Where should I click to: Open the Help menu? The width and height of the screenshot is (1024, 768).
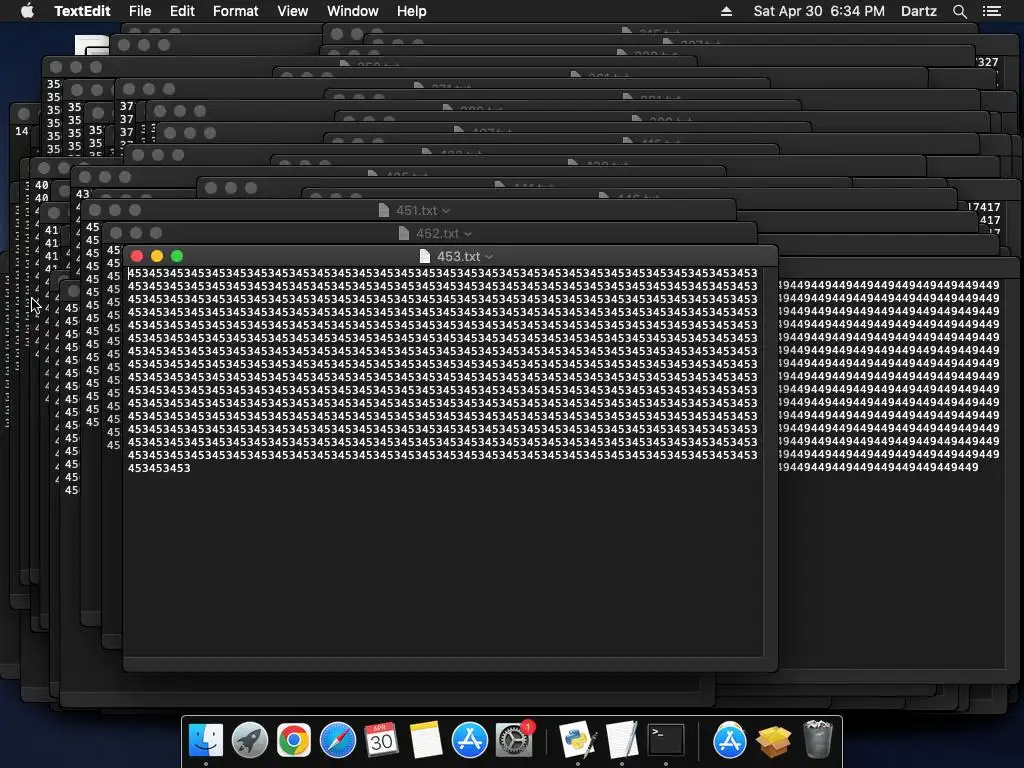[x=411, y=11]
